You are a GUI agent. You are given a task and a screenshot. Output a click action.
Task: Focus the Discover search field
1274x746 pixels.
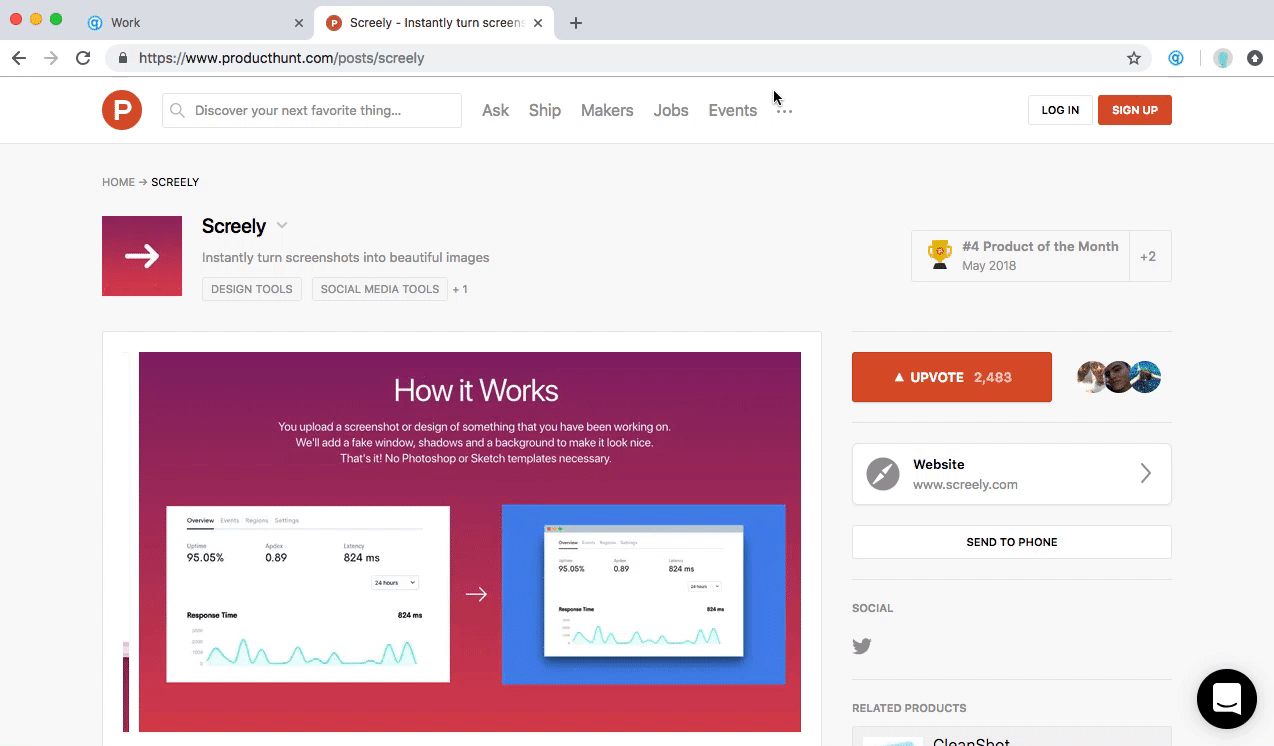(312, 110)
